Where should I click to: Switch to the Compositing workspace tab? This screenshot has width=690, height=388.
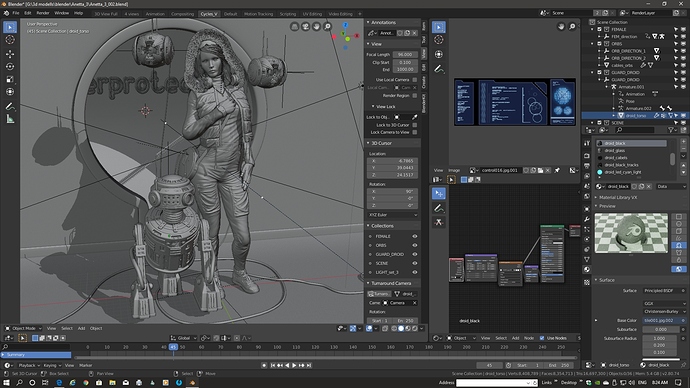[x=182, y=14]
